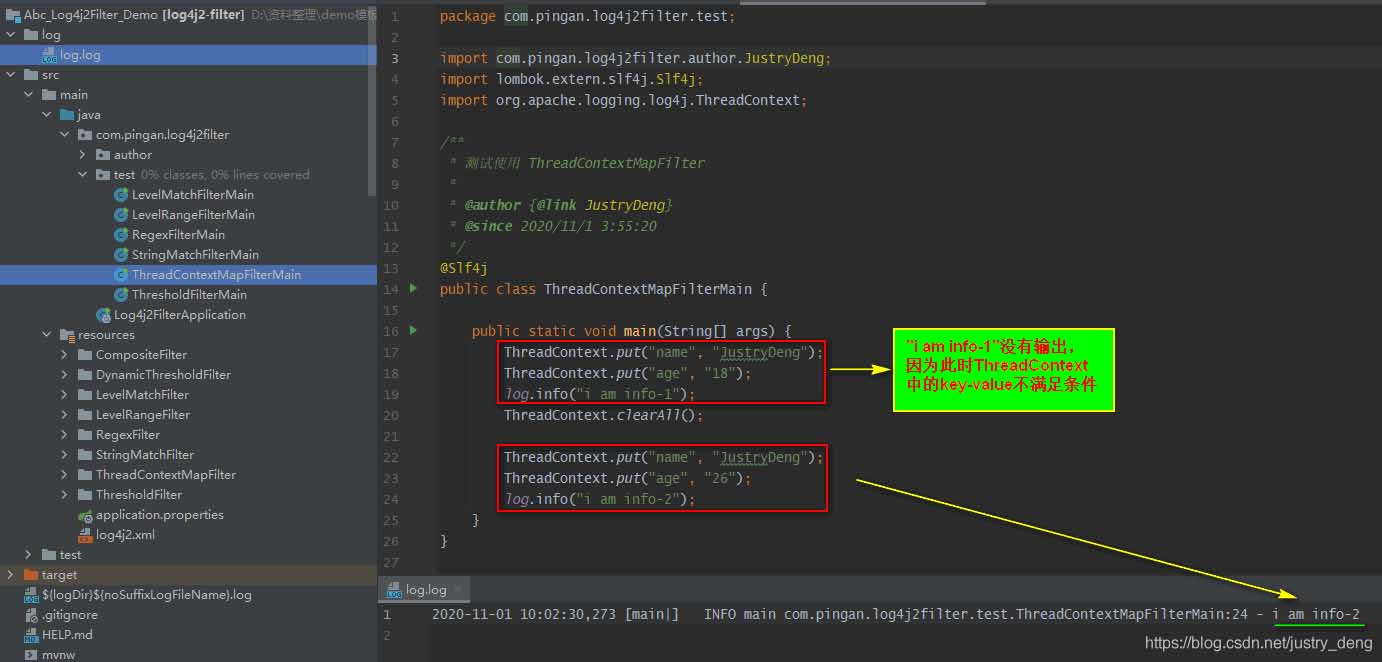Click the HELP.md file icon
The height and width of the screenshot is (662, 1382).
point(31,635)
